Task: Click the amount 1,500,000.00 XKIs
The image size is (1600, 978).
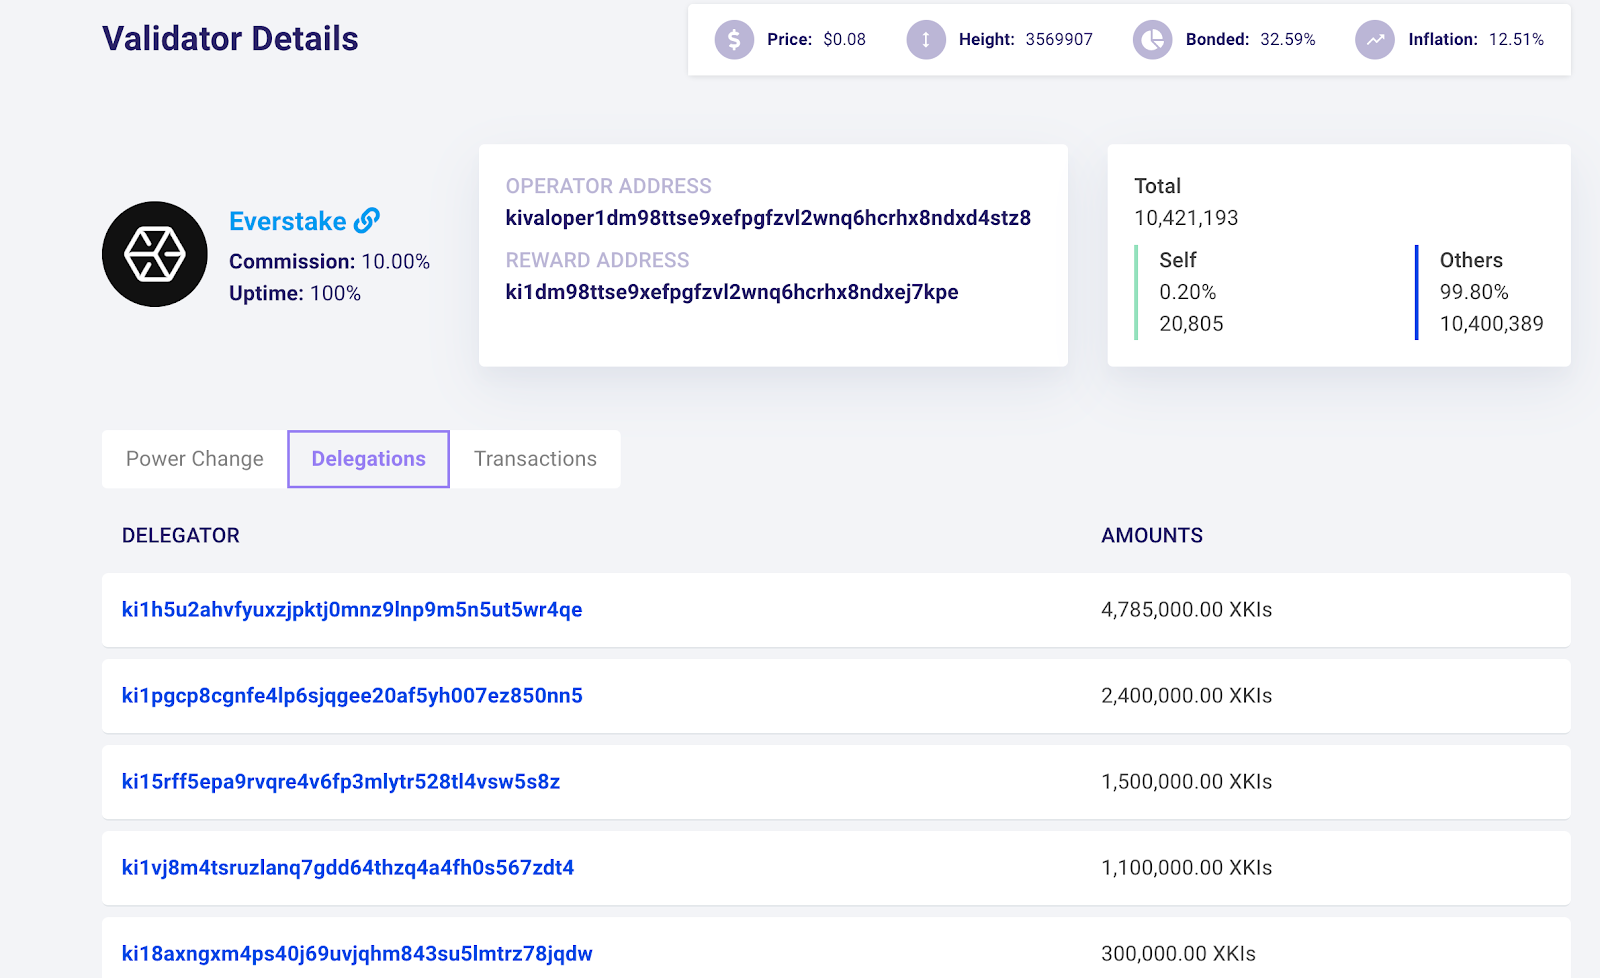Action: click(x=1187, y=781)
